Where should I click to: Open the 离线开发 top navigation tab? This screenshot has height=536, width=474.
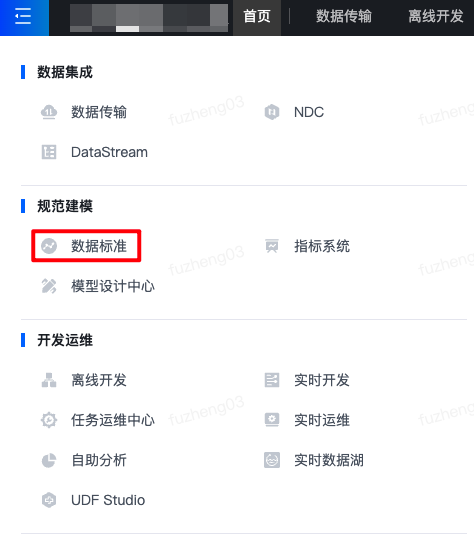pyautogui.click(x=436, y=16)
